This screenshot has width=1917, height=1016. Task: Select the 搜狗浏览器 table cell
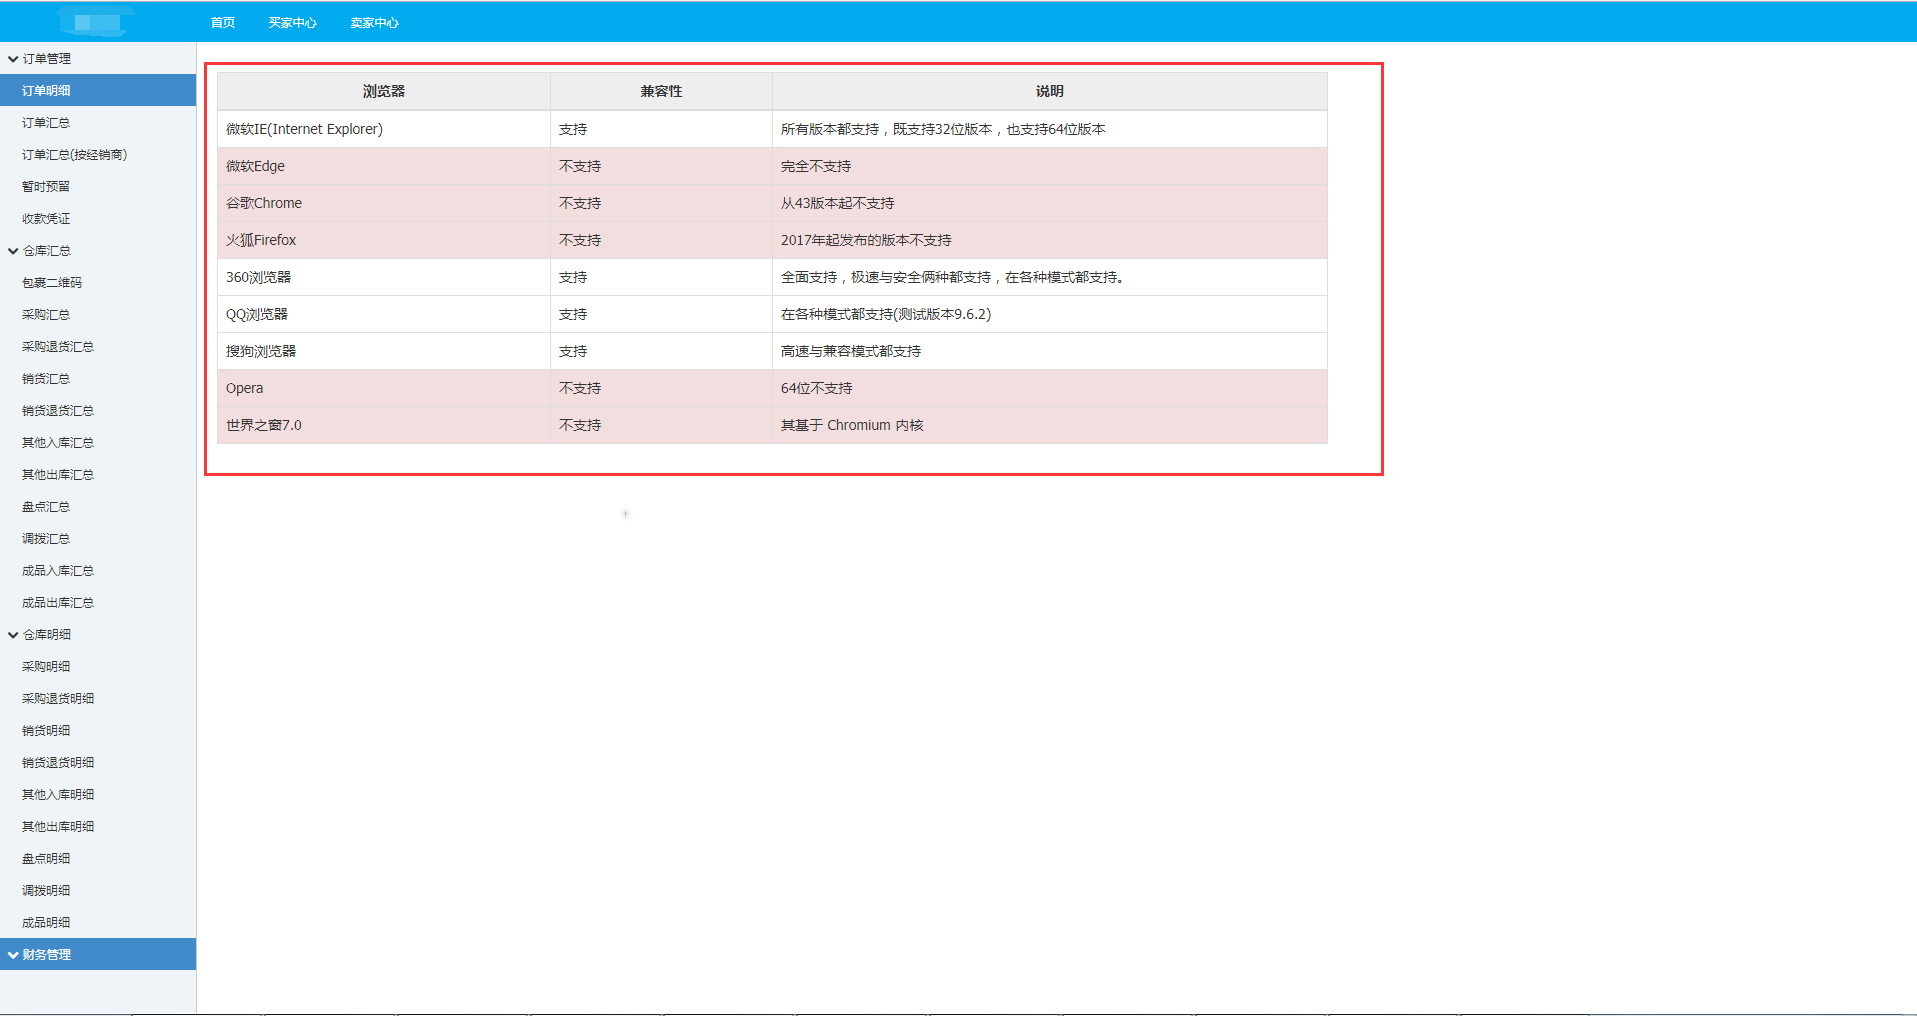[384, 351]
